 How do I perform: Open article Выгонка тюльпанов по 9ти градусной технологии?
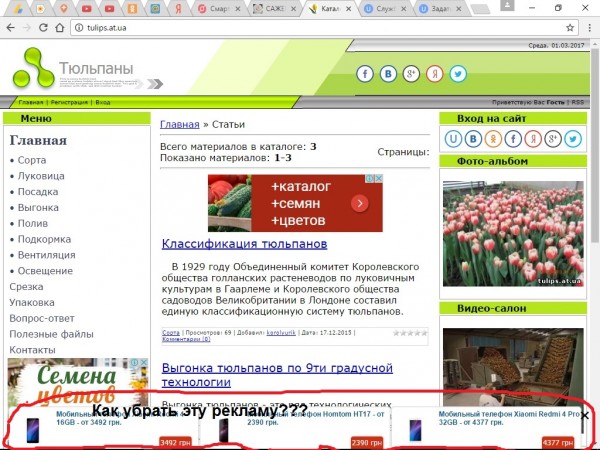(277, 375)
